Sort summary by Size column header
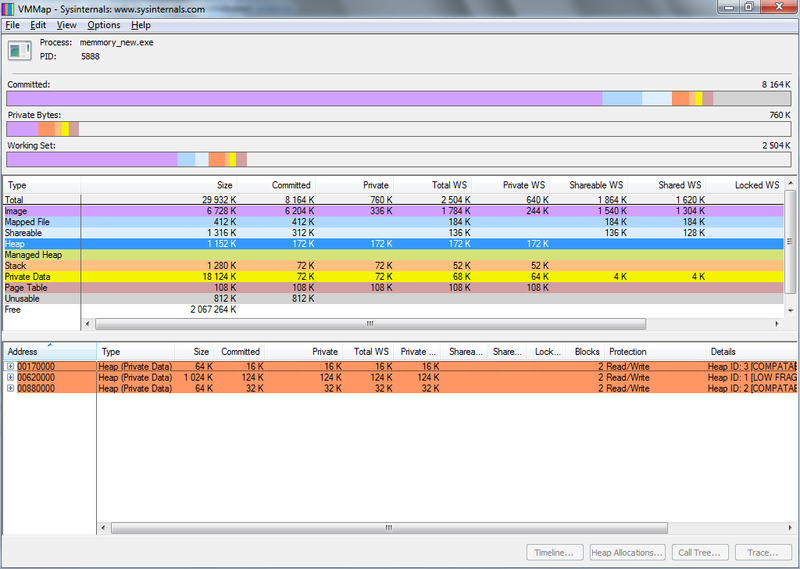 tap(159, 185)
